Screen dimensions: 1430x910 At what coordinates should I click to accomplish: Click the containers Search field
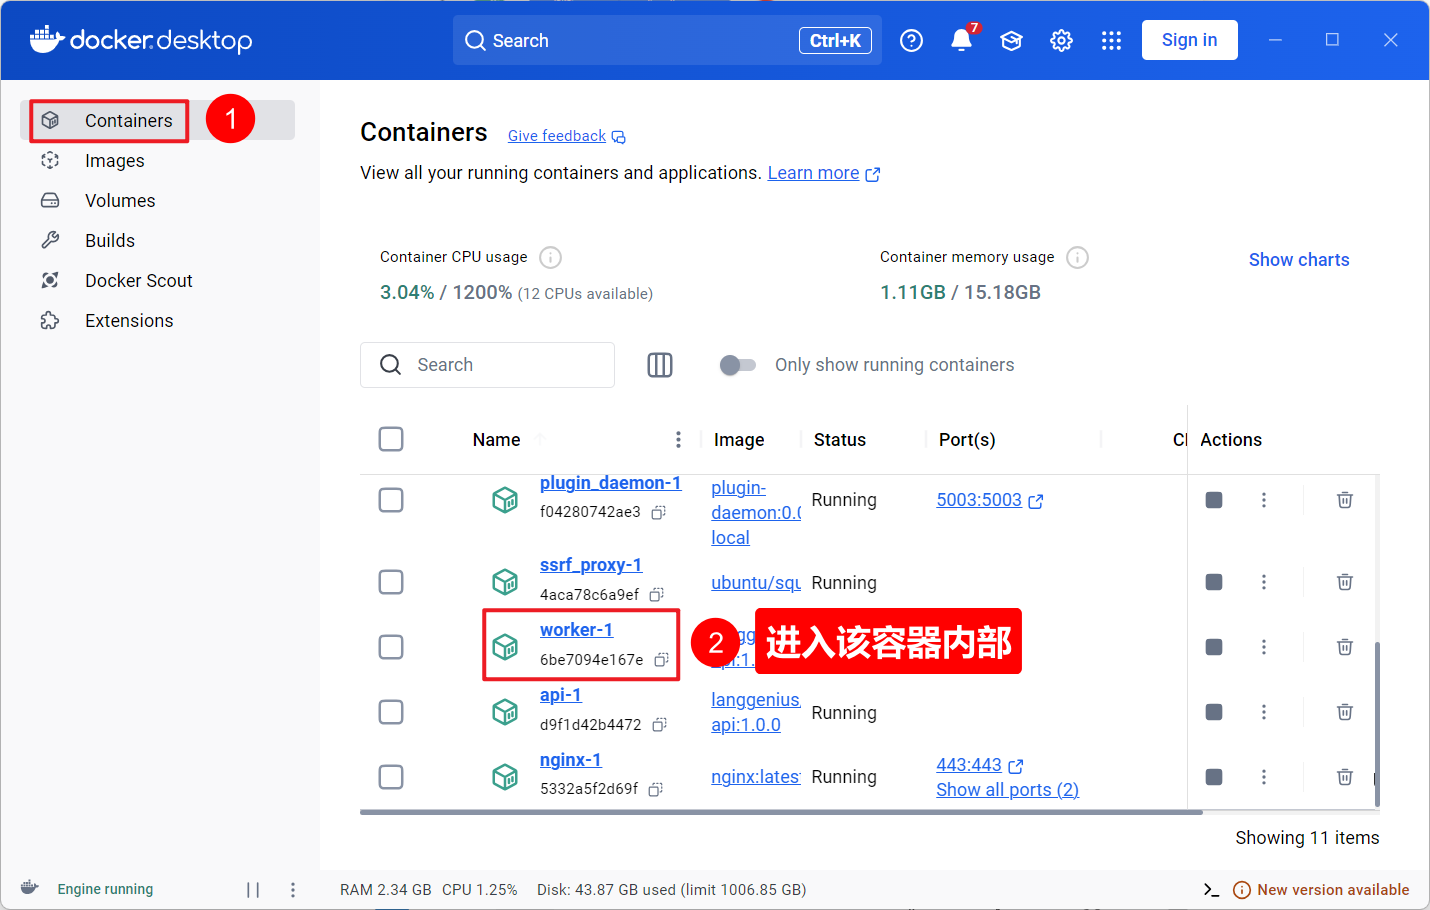(x=487, y=365)
